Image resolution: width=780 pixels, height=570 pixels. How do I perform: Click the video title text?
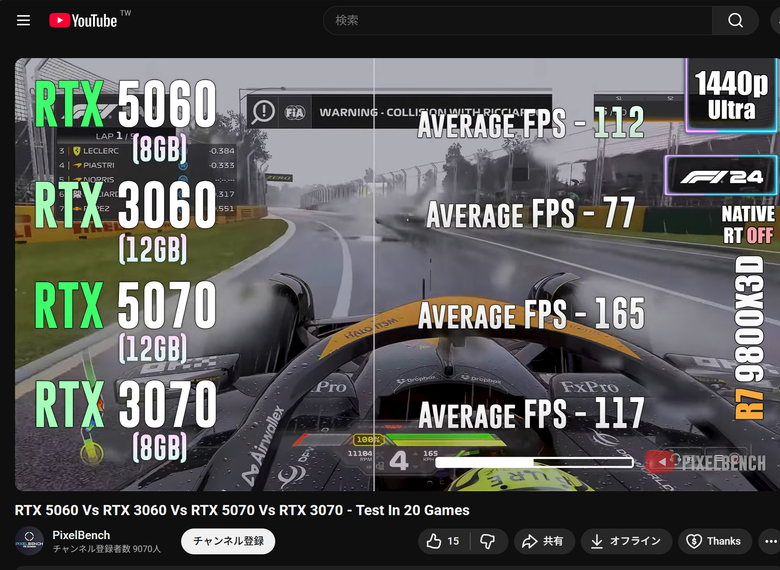click(242, 510)
